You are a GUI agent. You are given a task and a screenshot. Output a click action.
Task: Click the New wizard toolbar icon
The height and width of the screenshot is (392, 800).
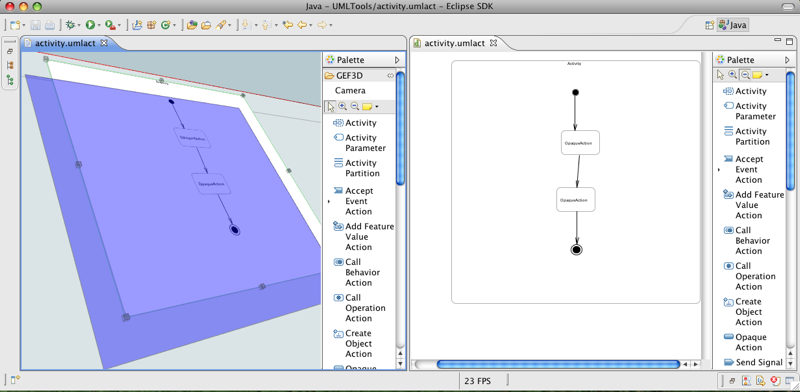(15, 24)
